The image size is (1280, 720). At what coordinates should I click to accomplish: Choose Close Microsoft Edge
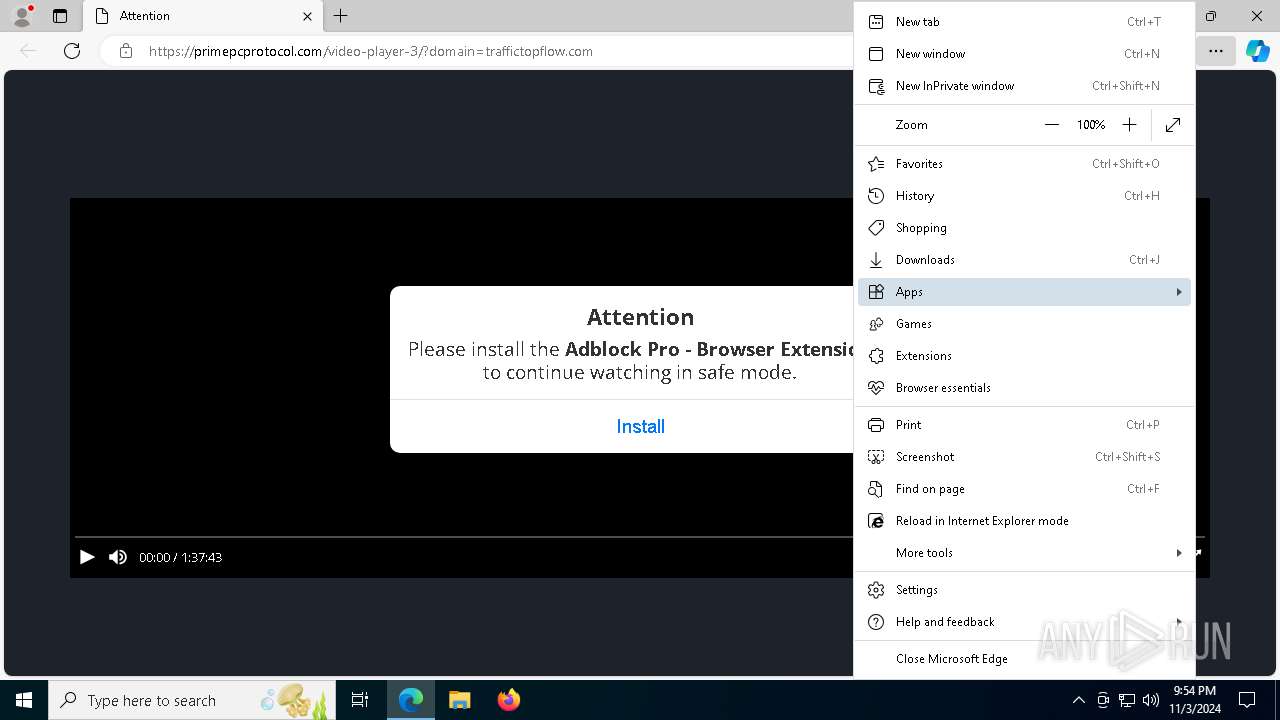[x=1024, y=659]
